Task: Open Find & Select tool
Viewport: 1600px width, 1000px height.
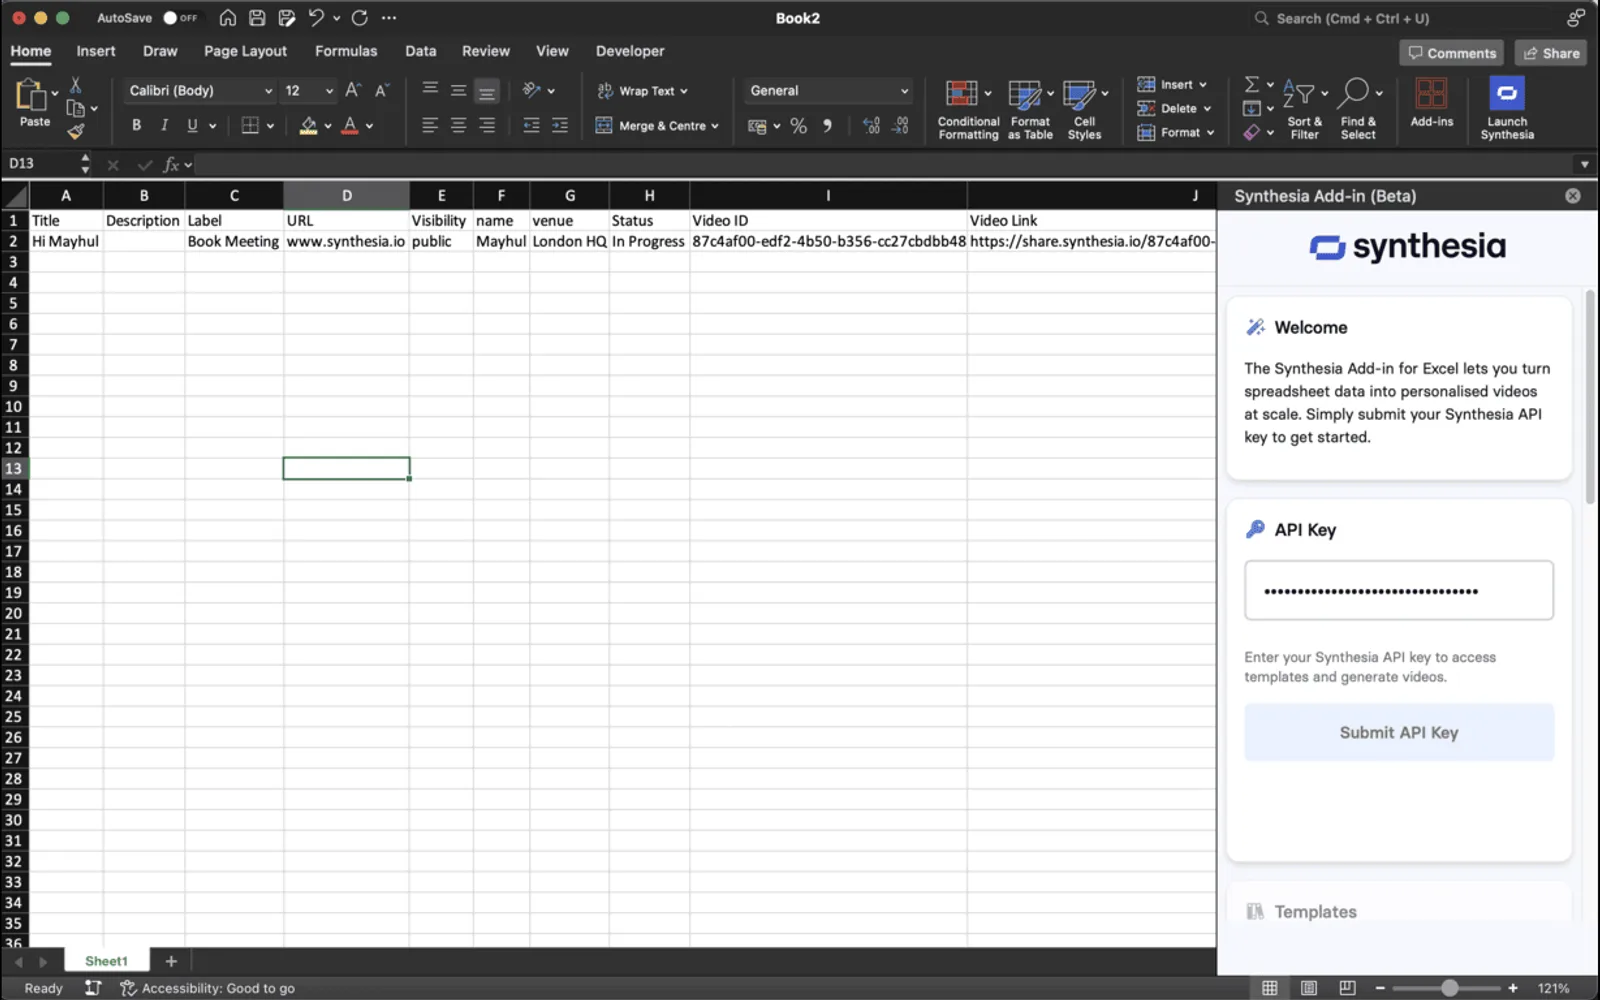Action: point(1358,109)
